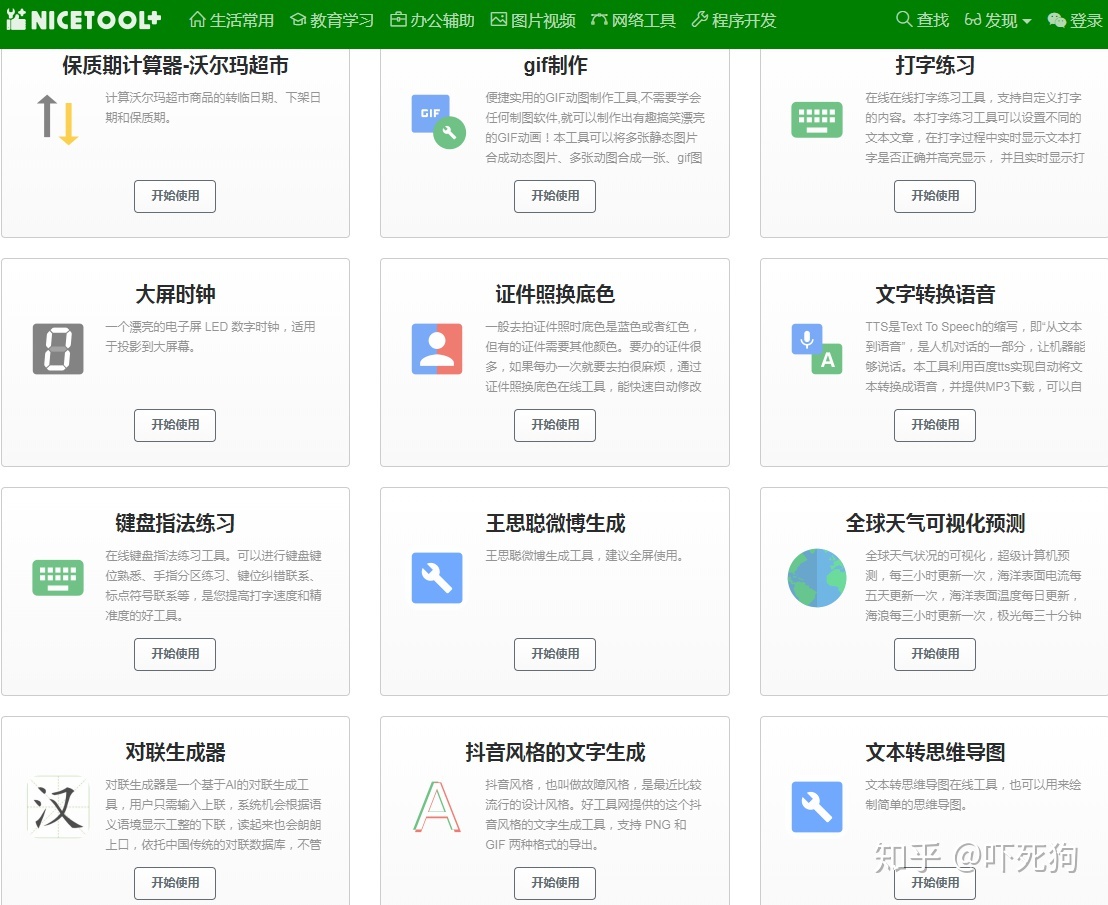Select the 全球天气可视化预测 globe icon
The width and height of the screenshot is (1108, 905).
click(816, 577)
